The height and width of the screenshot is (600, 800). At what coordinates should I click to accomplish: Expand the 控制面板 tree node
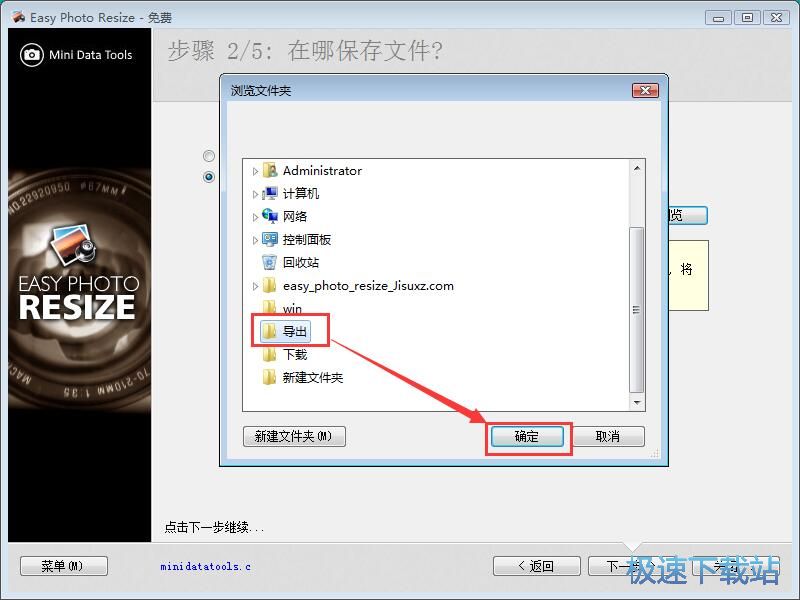tap(255, 240)
